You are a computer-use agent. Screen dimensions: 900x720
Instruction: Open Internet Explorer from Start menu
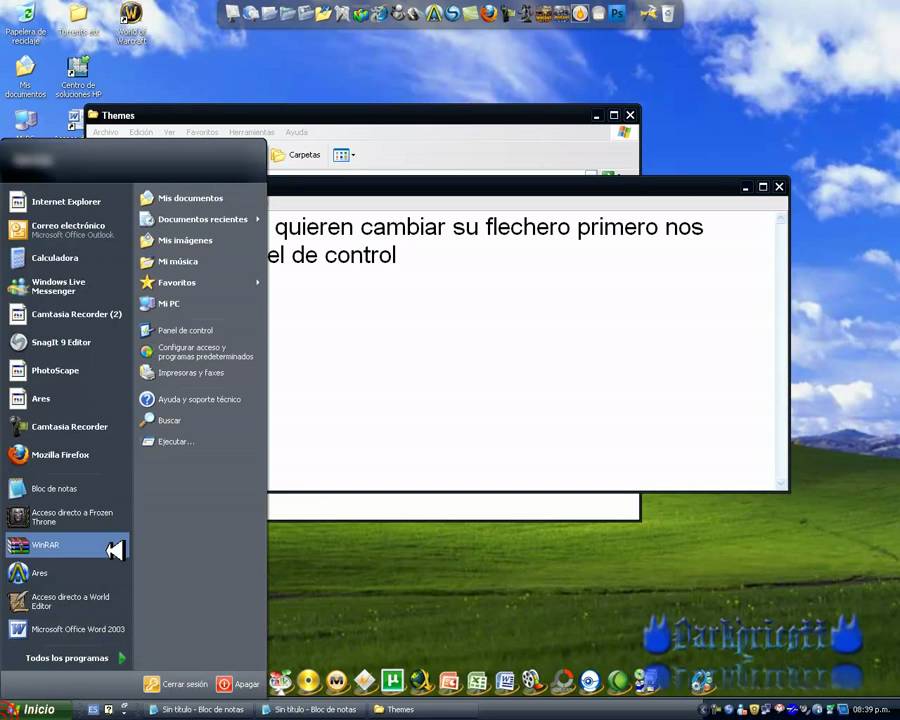67,202
